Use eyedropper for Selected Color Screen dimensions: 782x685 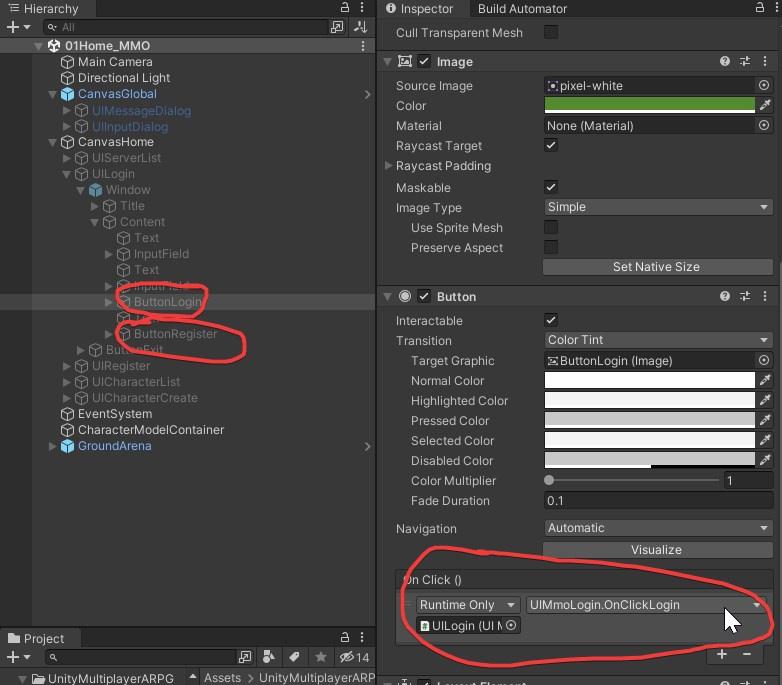coord(765,440)
